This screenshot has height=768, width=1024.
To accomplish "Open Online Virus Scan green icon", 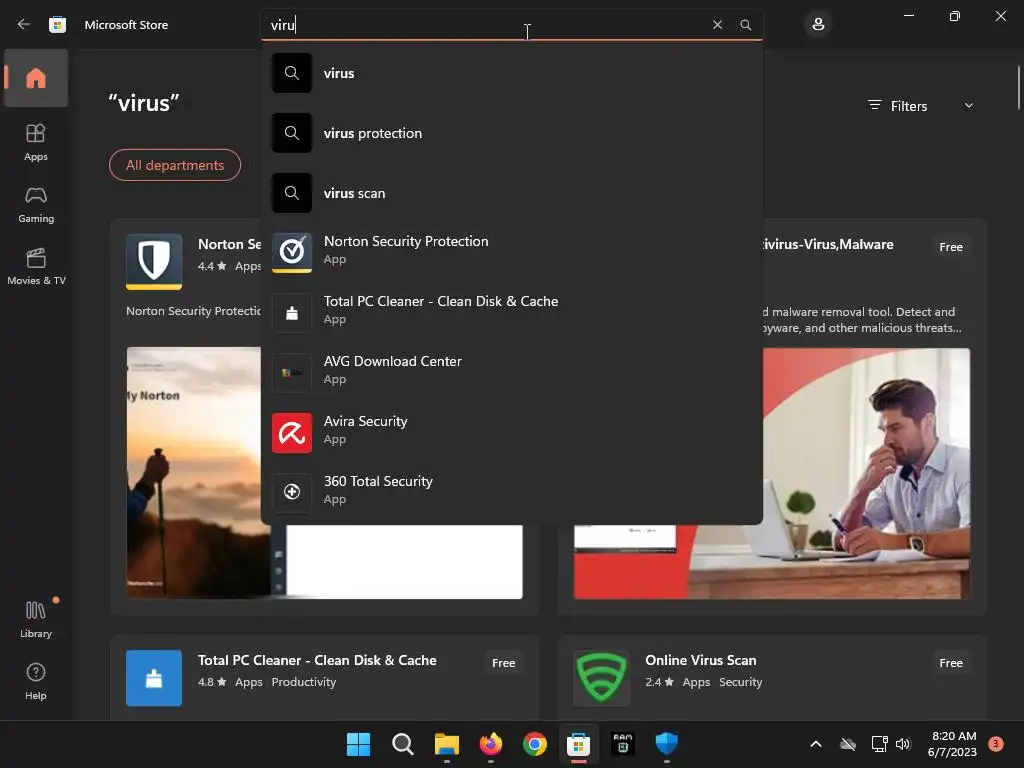I will click(601, 677).
